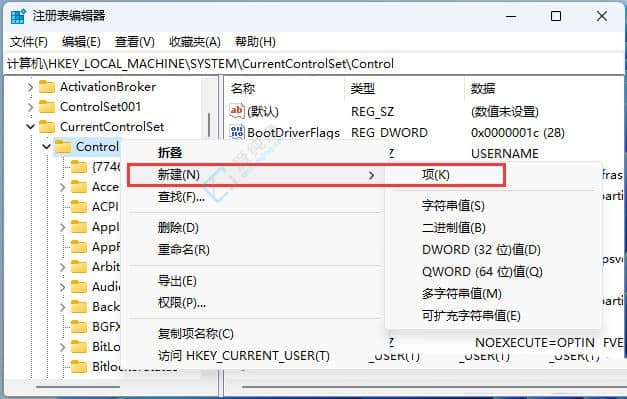Select the ActivationBroker tree item label
Viewport: 627px width, 399px height.
[108, 87]
